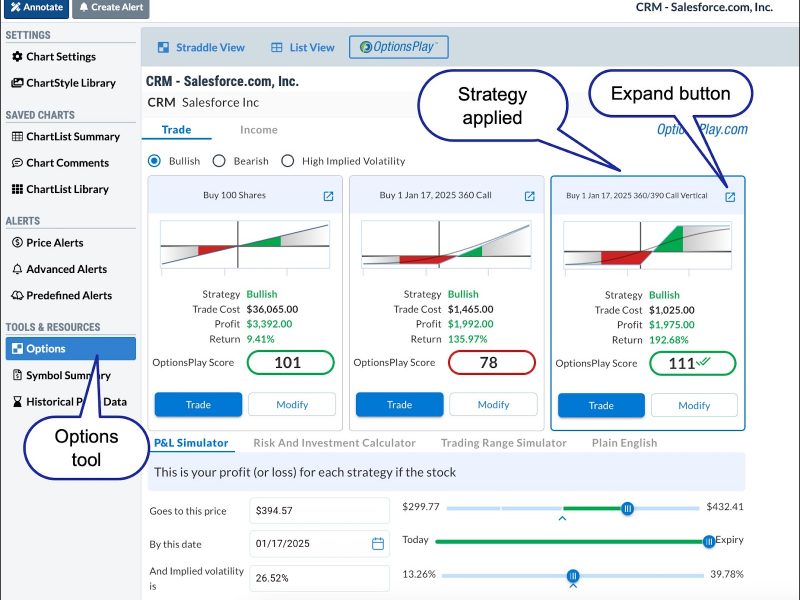Click the $1,992.00 profit value
This screenshot has height=600, width=800.
click(x=471, y=324)
